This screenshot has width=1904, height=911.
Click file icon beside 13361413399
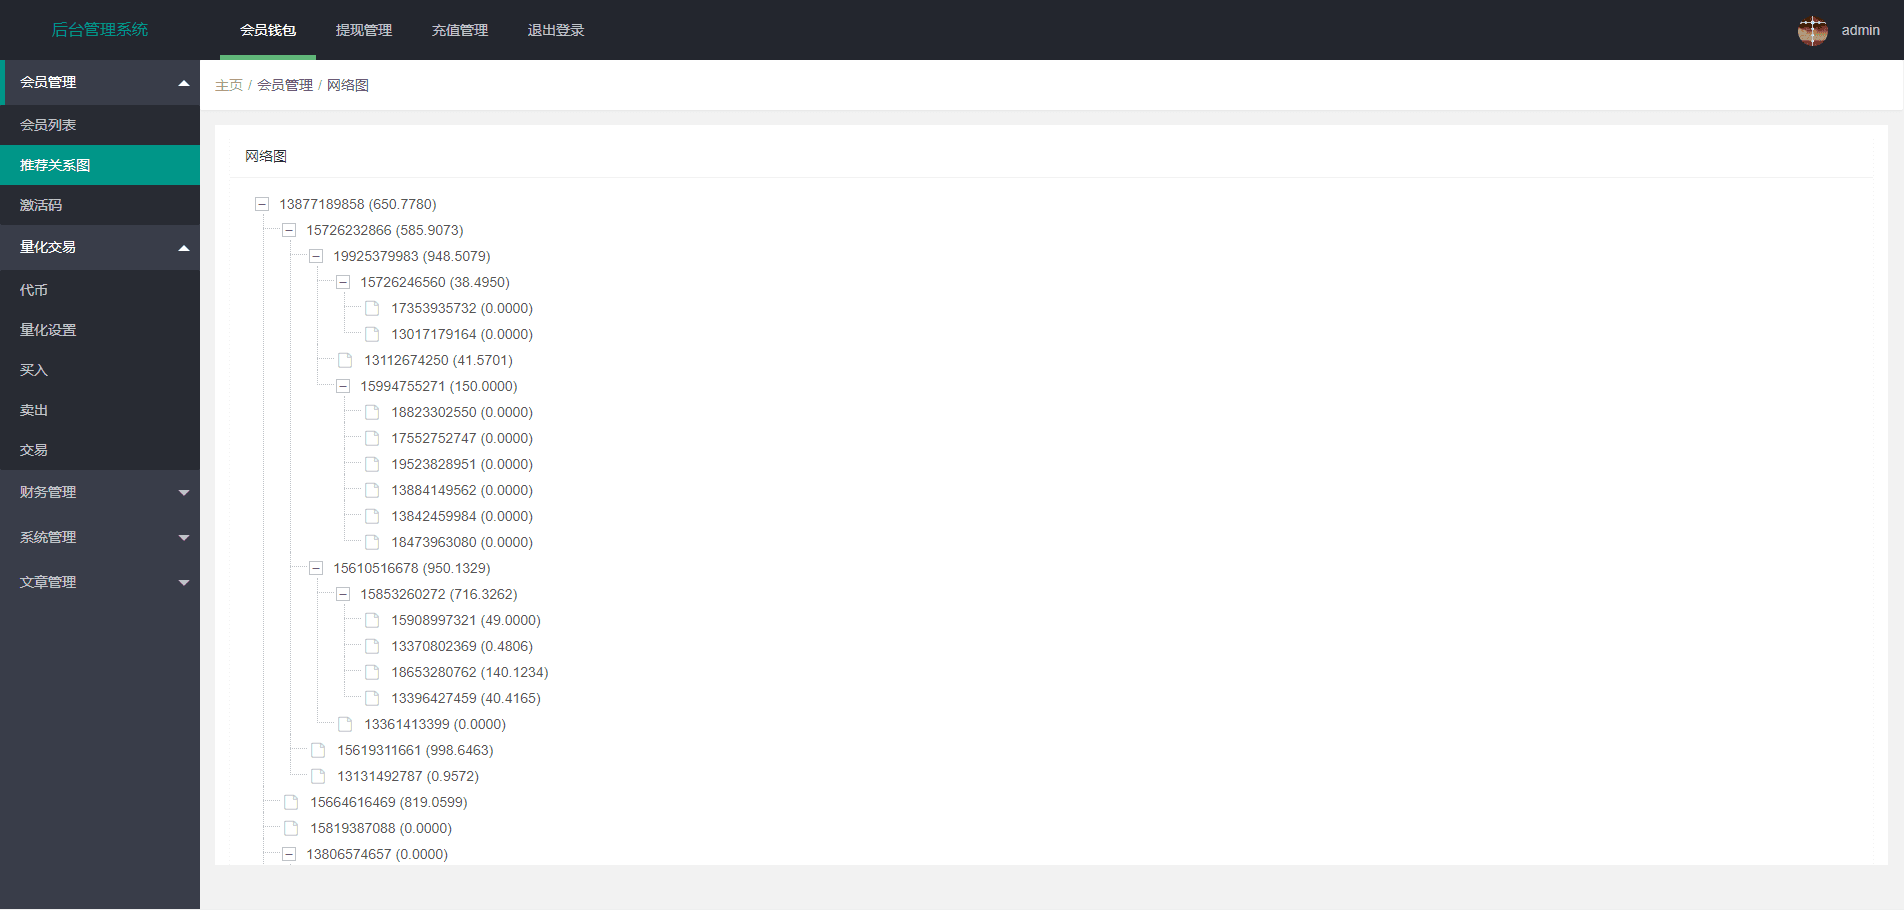tap(345, 724)
